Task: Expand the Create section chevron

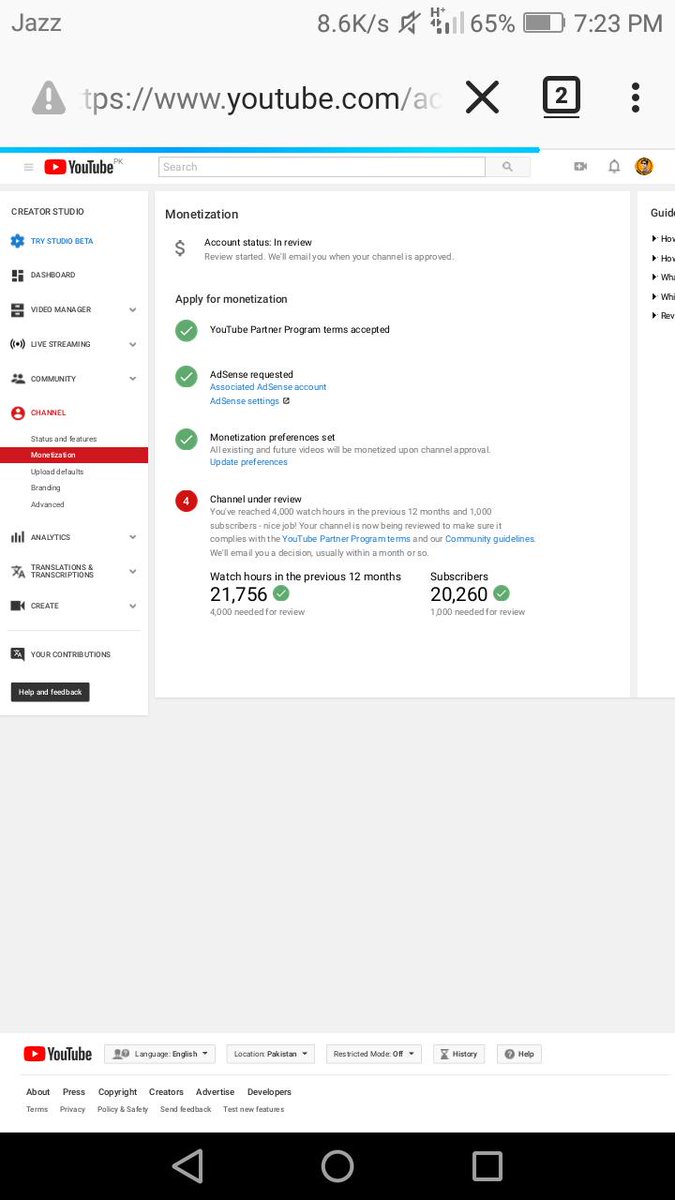Action: click(133, 606)
